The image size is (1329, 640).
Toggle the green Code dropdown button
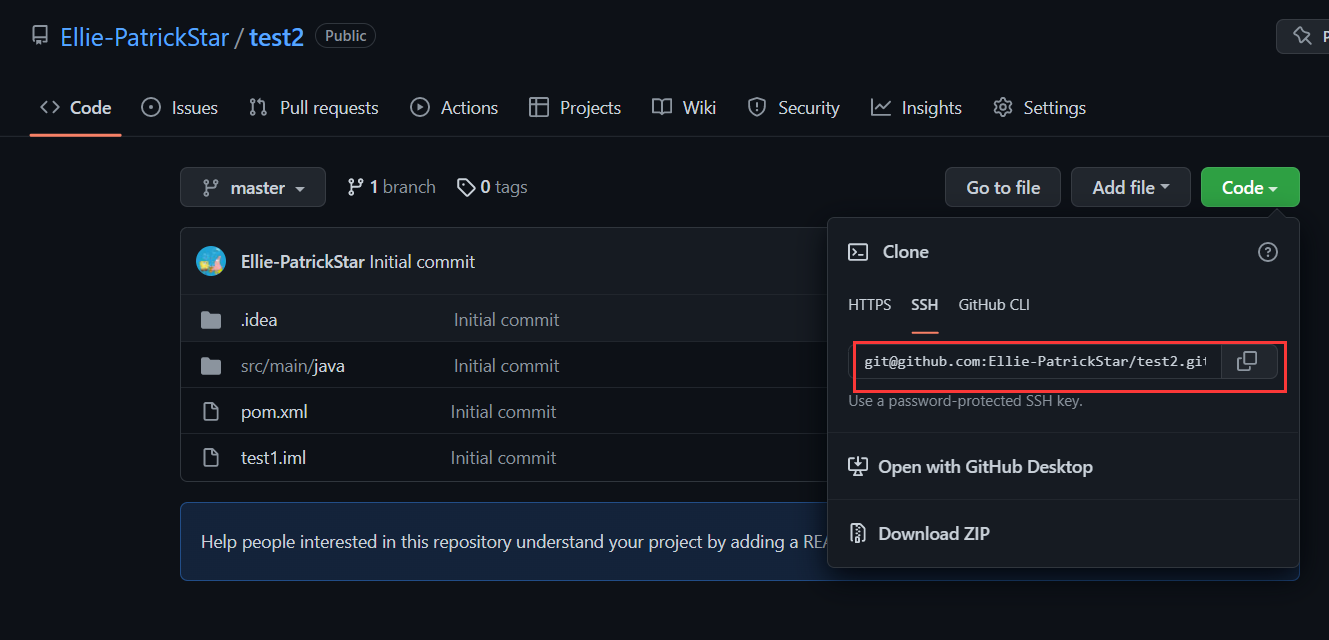pos(1250,187)
